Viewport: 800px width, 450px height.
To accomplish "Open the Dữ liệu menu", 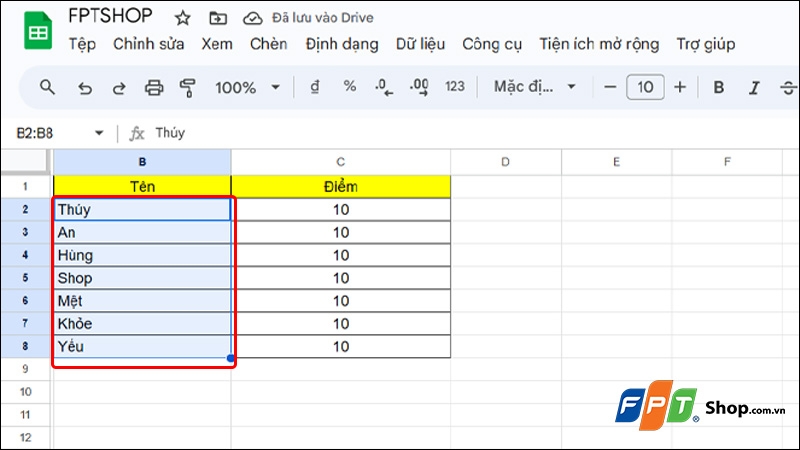I will (x=420, y=44).
